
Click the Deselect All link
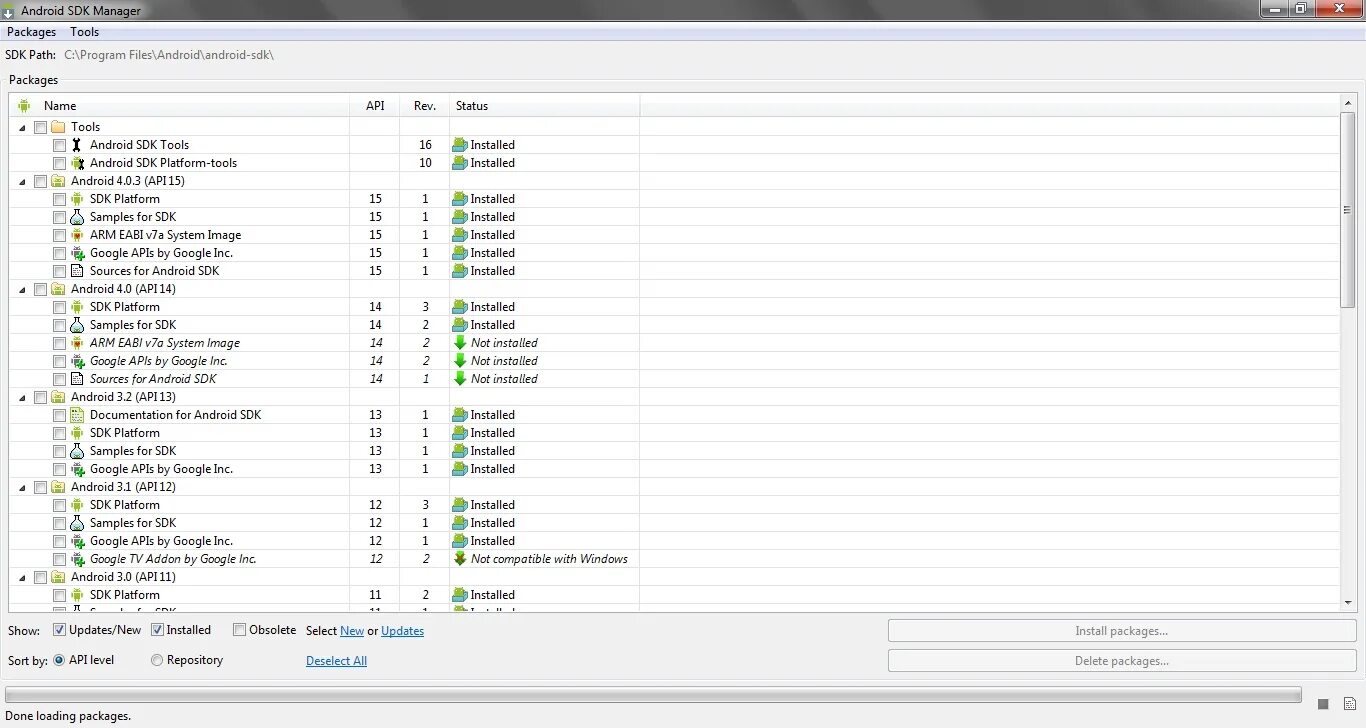(336, 661)
